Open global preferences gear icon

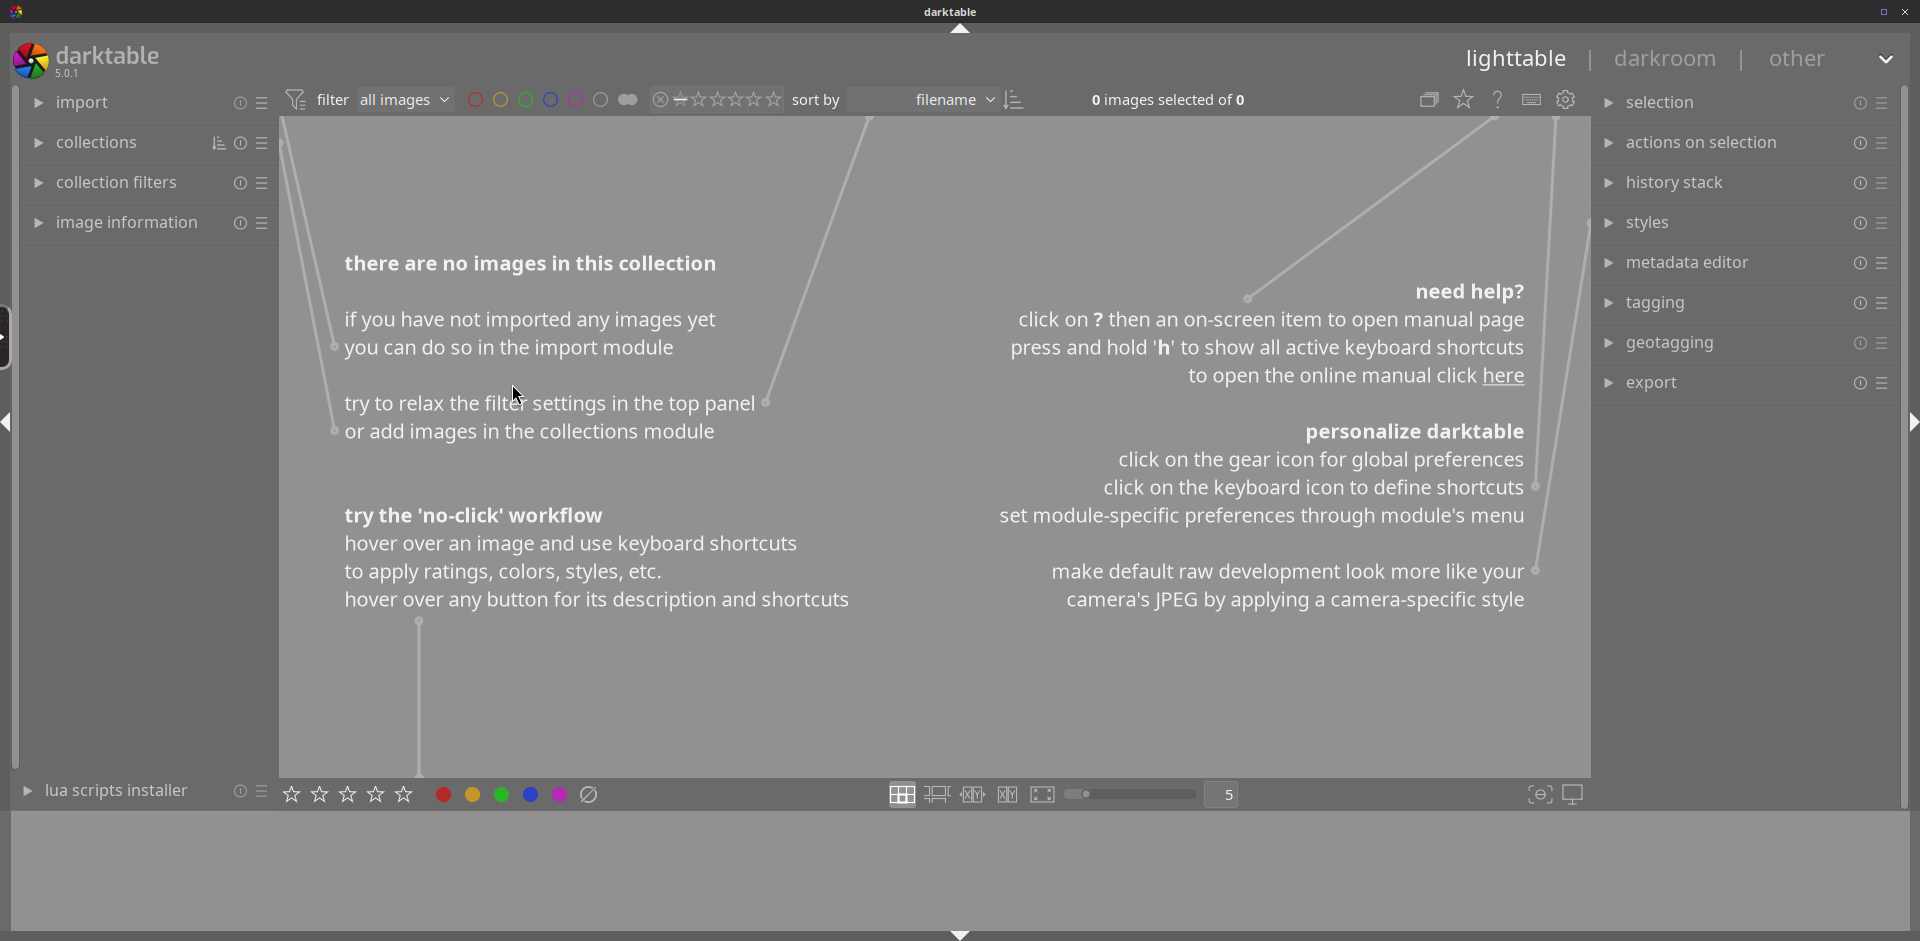tap(1566, 100)
